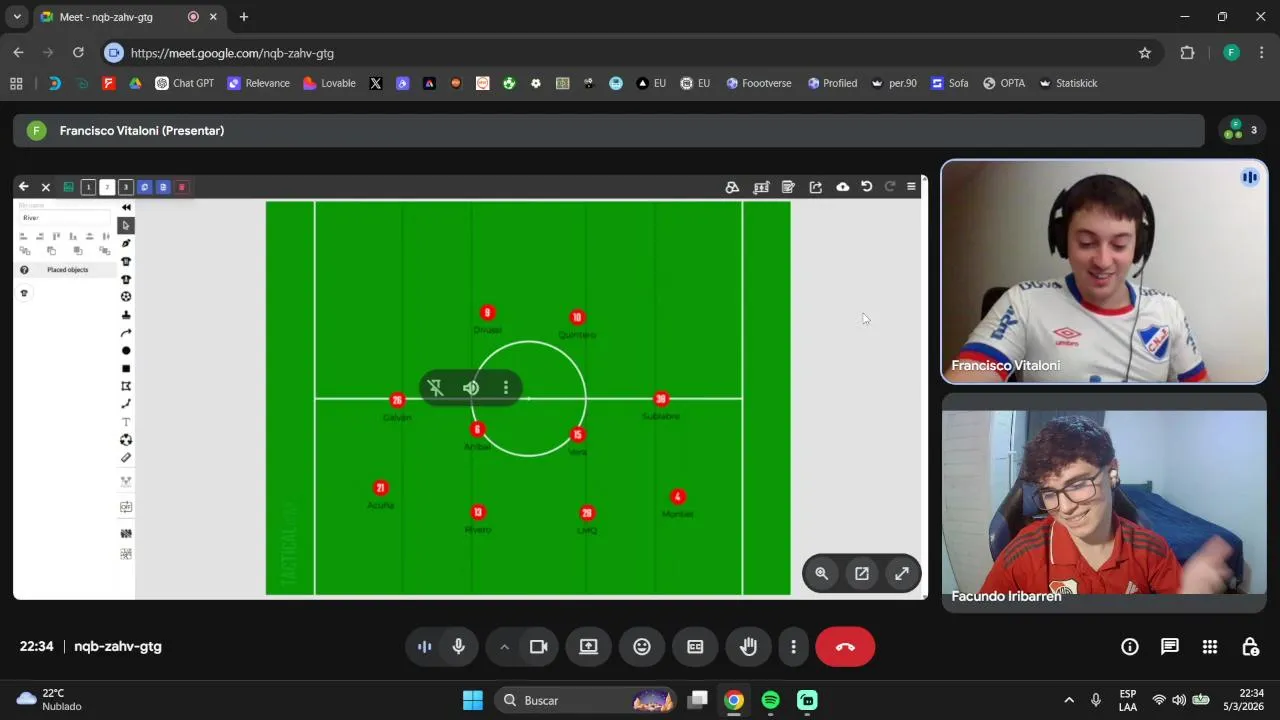Open host controls lock icon
1280x720 pixels.
(x=1250, y=647)
